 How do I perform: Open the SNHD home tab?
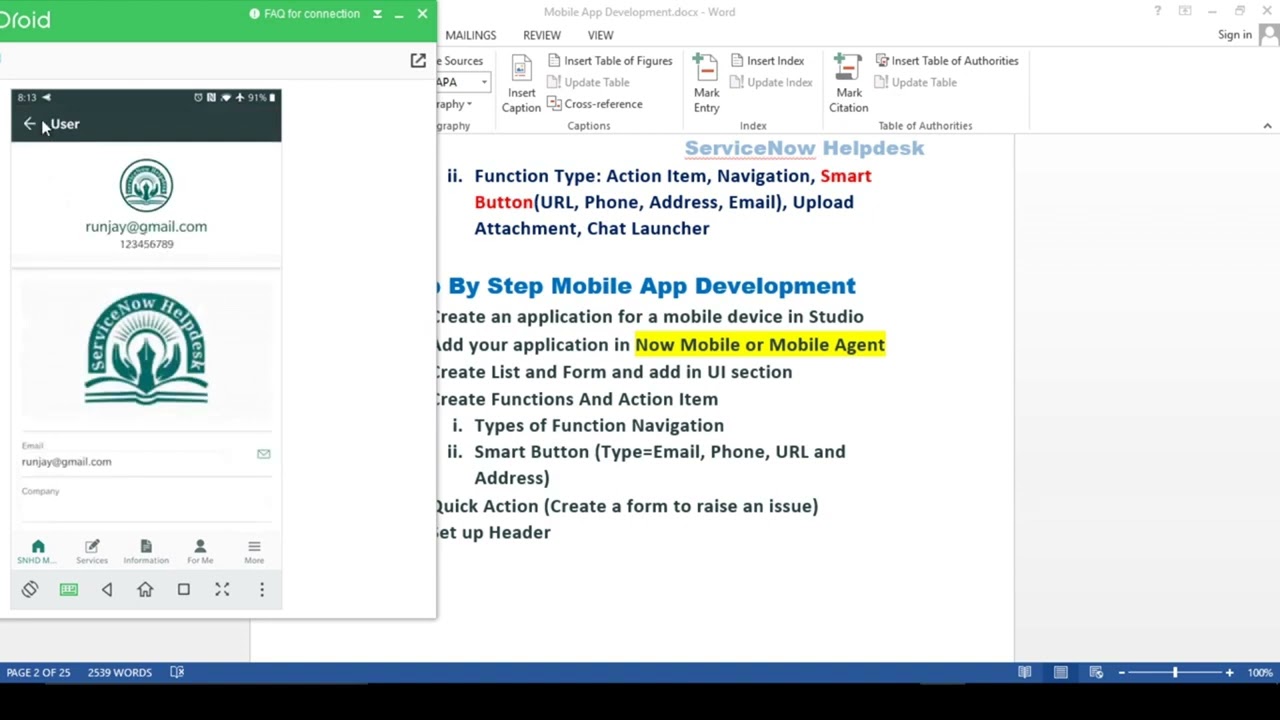click(x=38, y=551)
